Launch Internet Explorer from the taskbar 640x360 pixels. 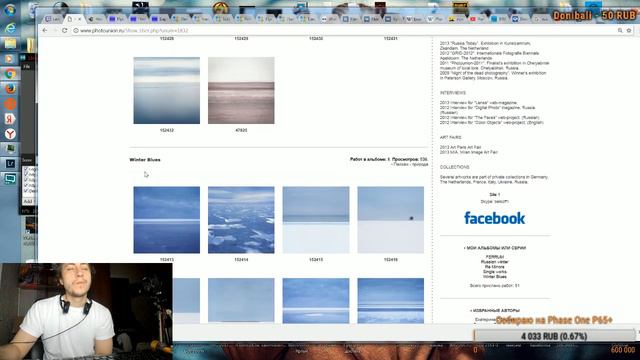tap(10, 27)
